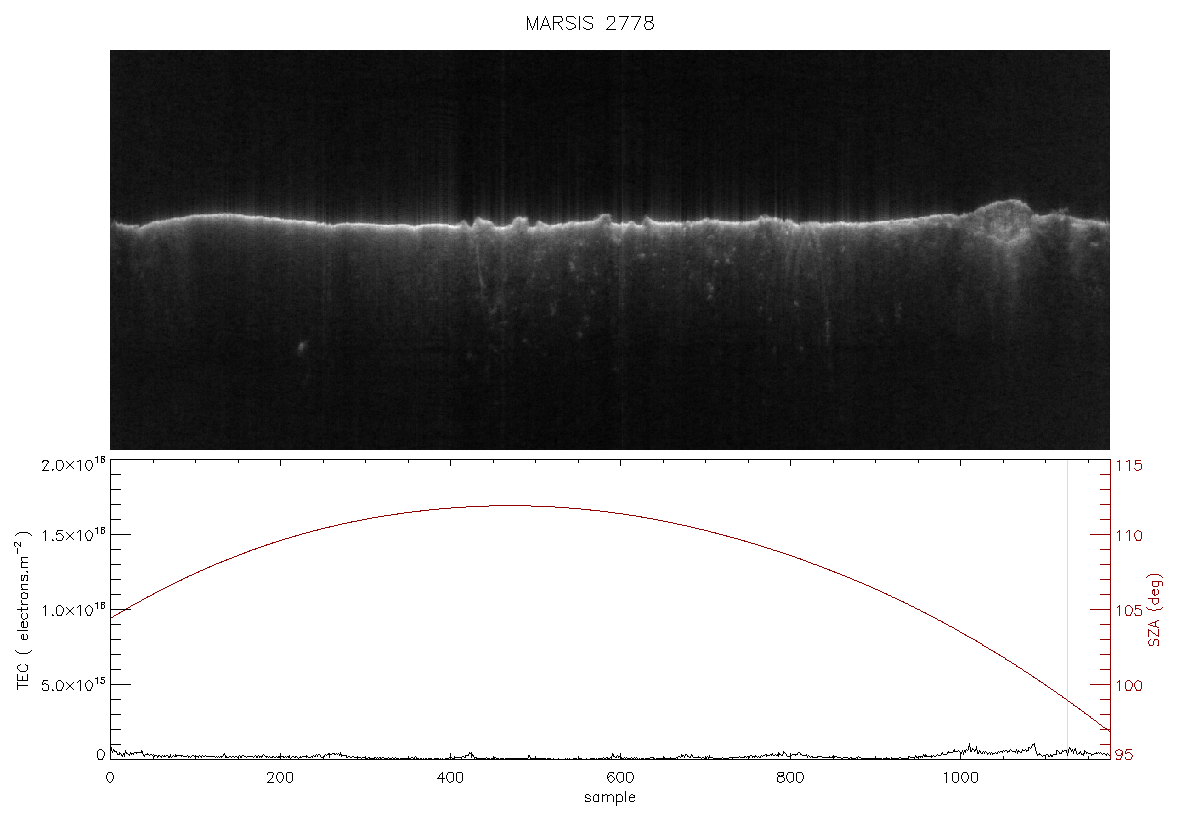
Task: Click the black TEC trace bump near sample 1000
Action: 969,747
